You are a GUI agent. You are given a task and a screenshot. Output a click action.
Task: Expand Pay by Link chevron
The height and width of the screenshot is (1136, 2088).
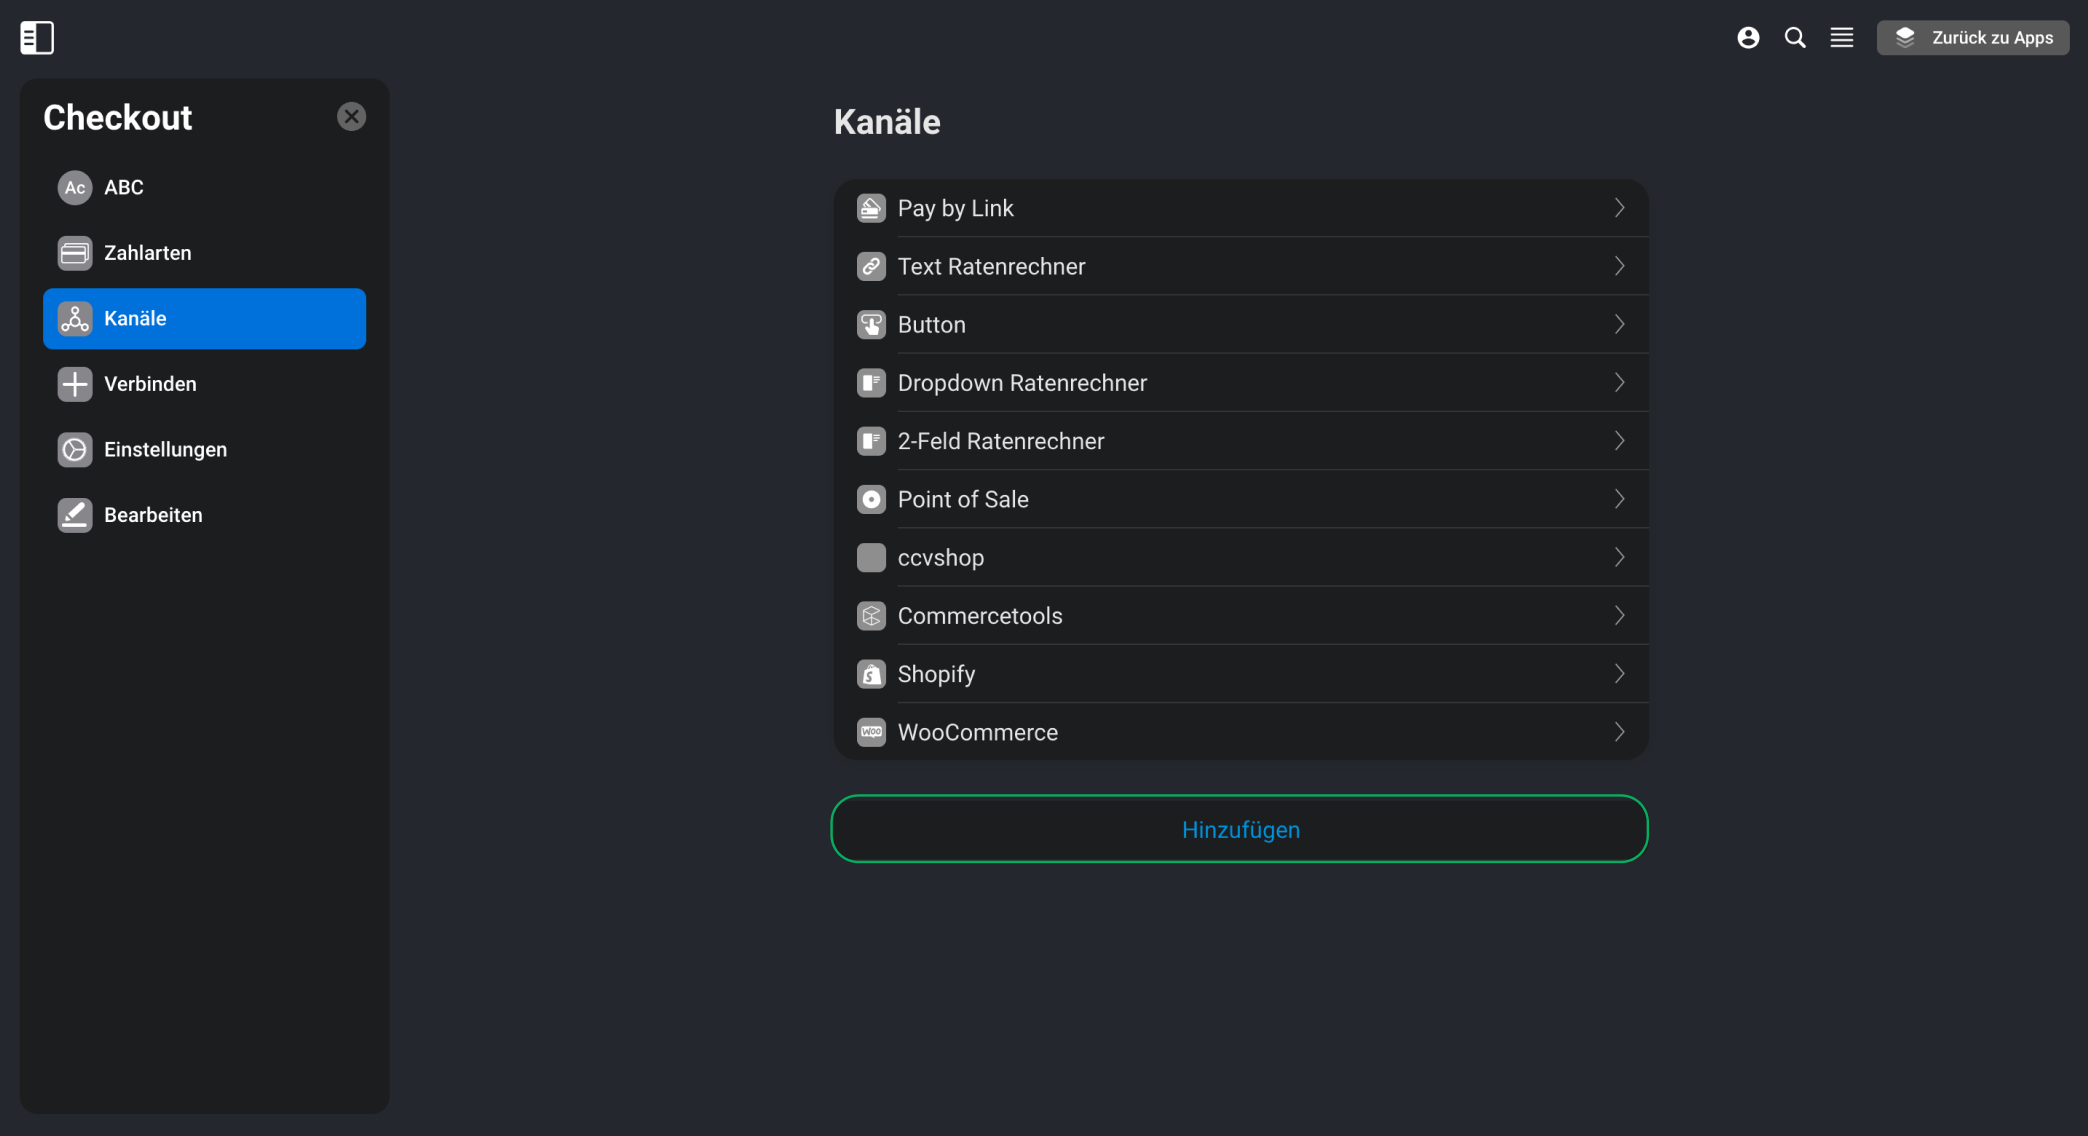[x=1619, y=208]
